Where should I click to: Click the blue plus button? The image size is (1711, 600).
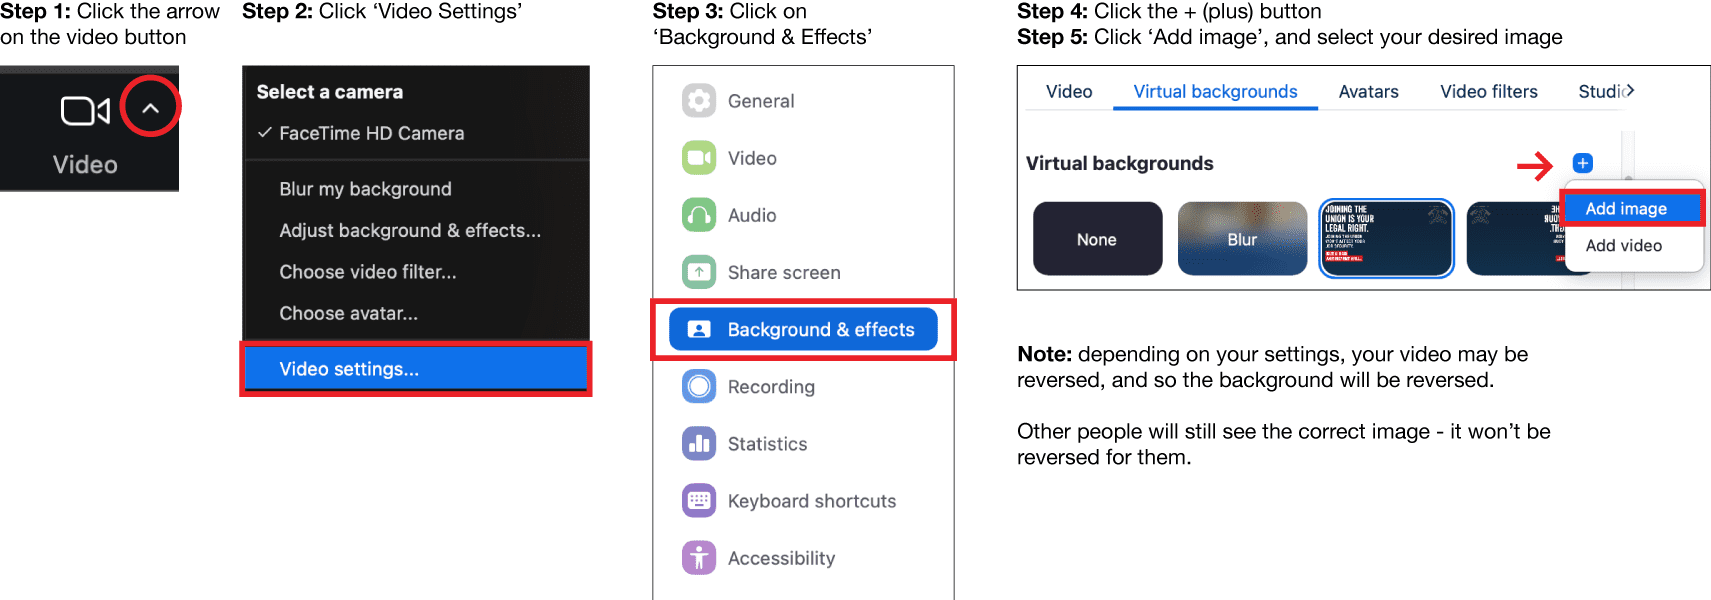(x=1583, y=163)
